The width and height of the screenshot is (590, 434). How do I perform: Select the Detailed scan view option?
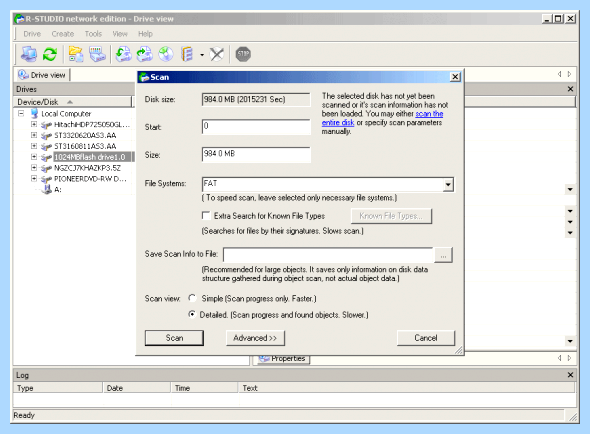coord(192,314)
